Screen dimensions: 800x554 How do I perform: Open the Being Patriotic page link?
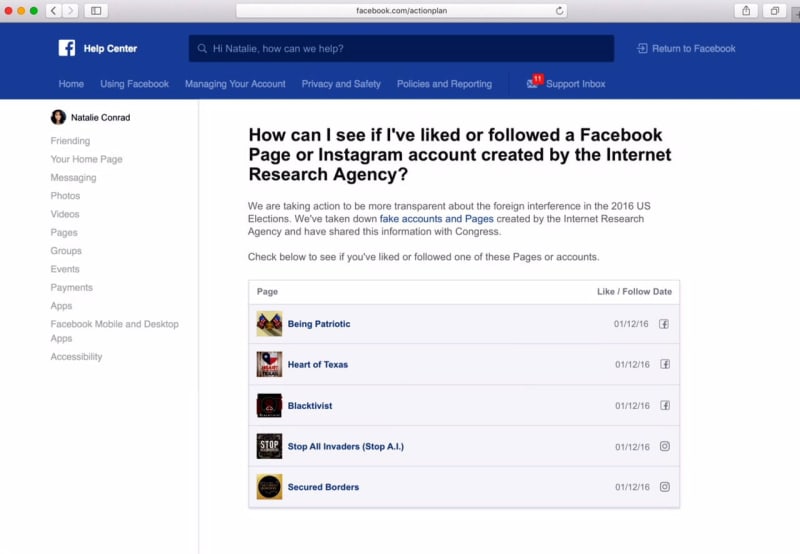(319, 324)
